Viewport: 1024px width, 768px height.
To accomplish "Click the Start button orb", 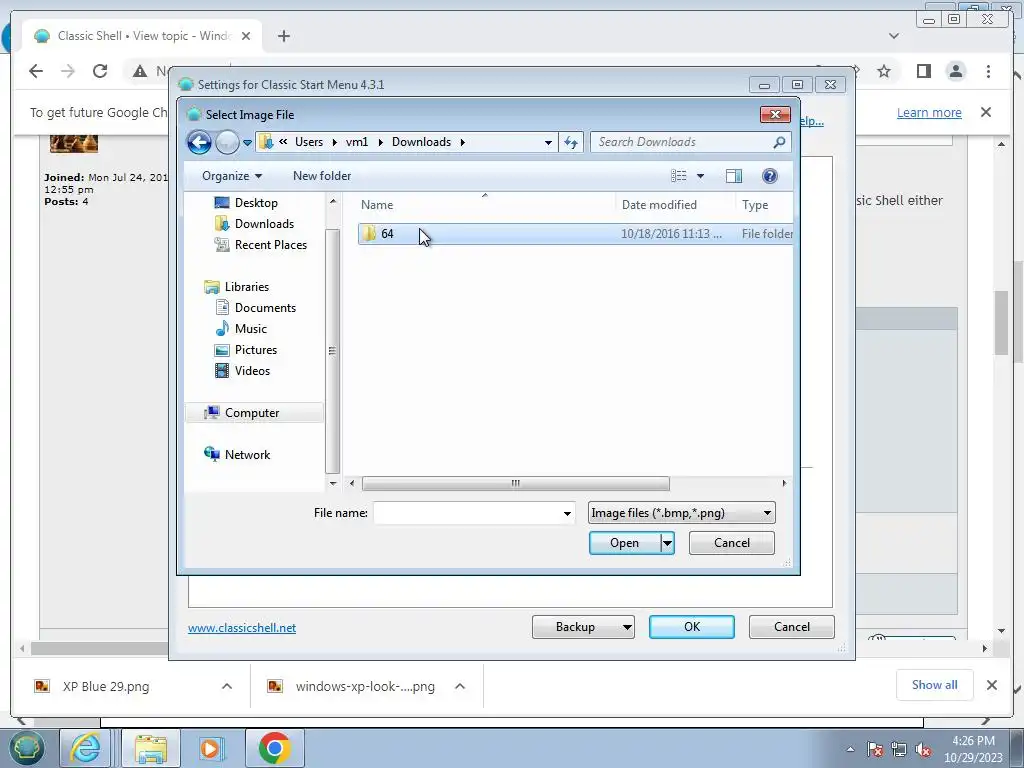I will click(x=26, y=748).
